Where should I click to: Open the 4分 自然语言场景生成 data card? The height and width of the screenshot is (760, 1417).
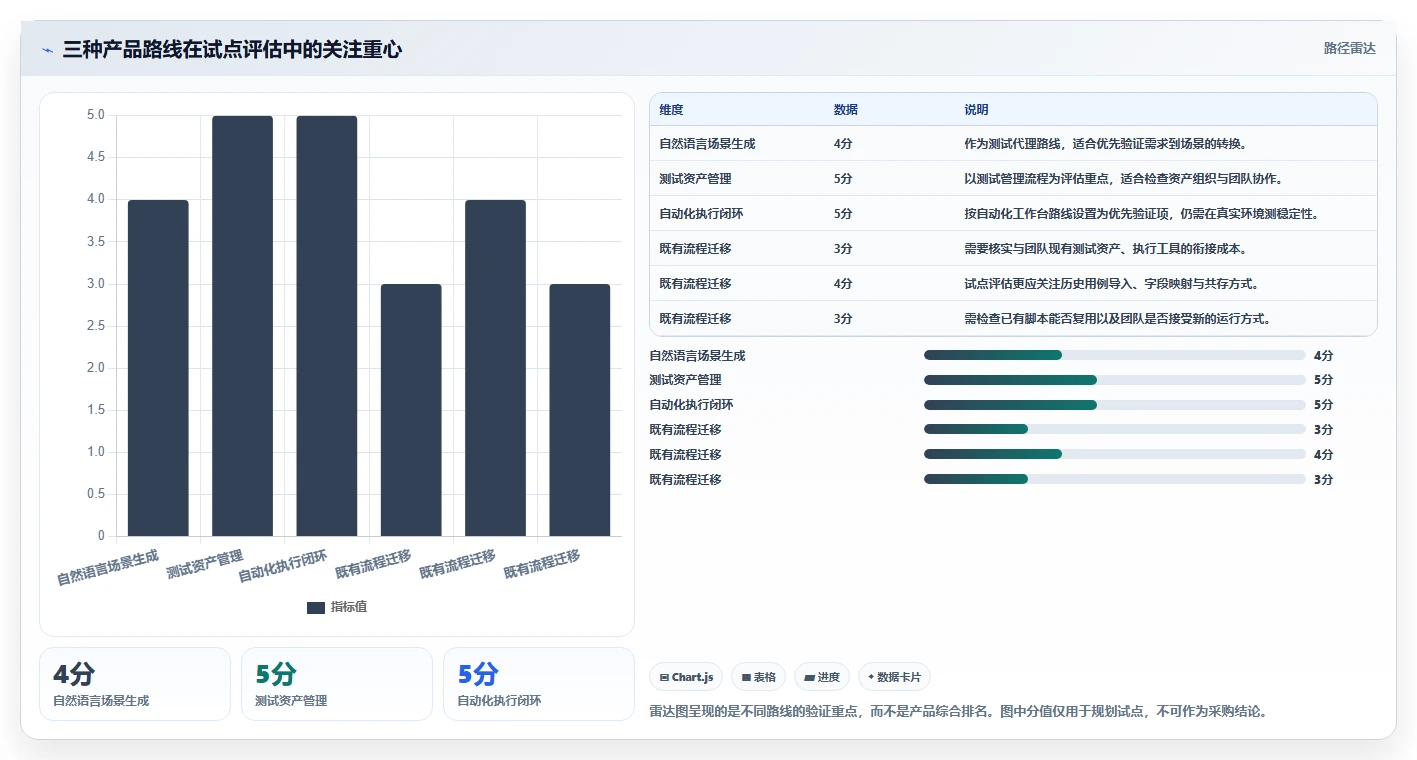135,684
